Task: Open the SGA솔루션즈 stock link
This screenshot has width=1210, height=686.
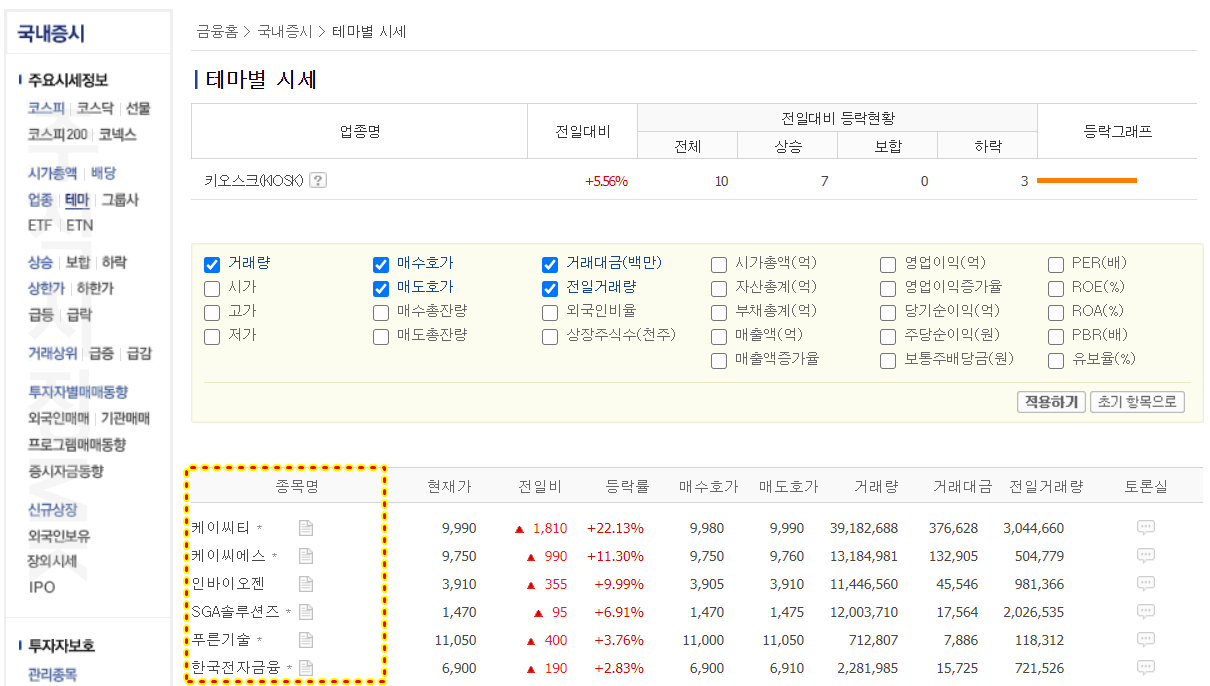Action: point(236,612)
